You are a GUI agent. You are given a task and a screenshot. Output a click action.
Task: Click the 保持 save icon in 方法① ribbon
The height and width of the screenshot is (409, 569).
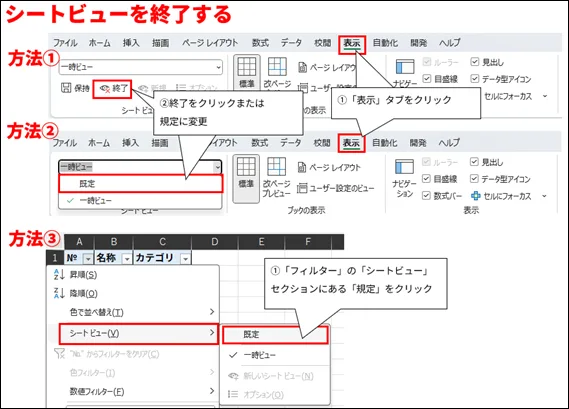pos(66,87)
